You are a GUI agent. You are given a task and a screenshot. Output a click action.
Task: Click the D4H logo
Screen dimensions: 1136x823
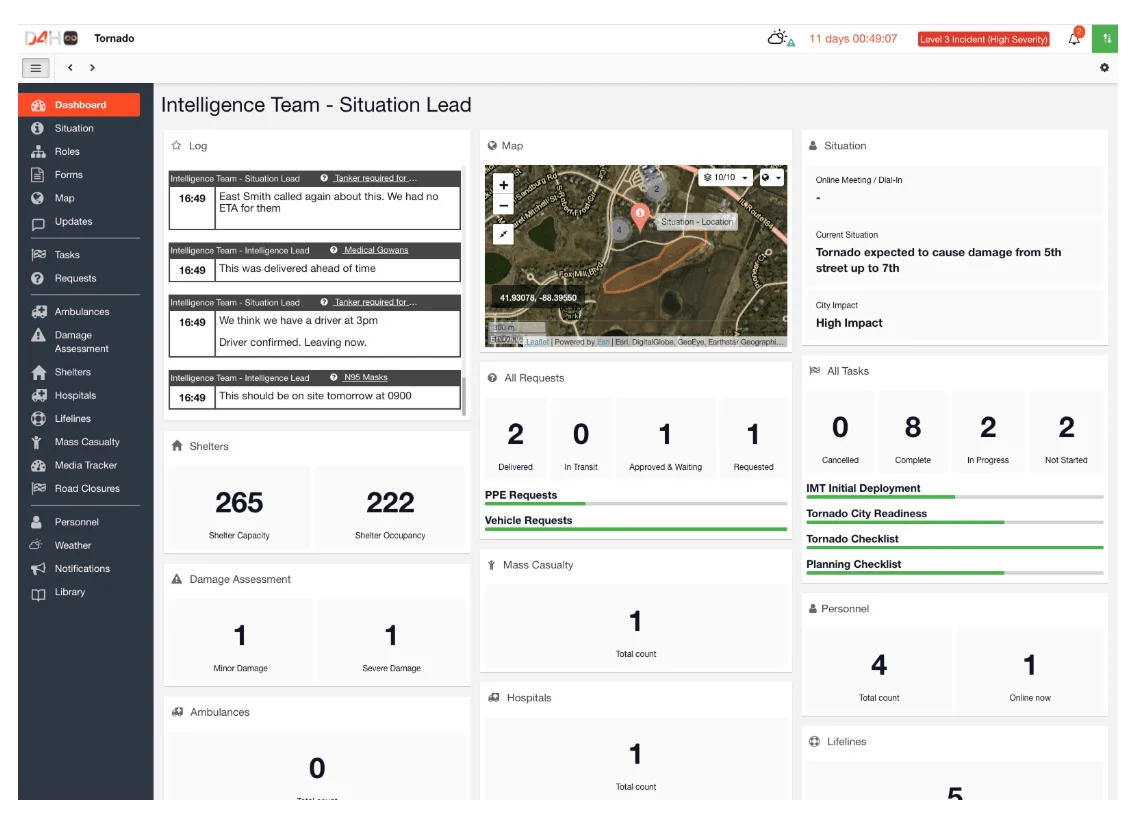(51, 38)
